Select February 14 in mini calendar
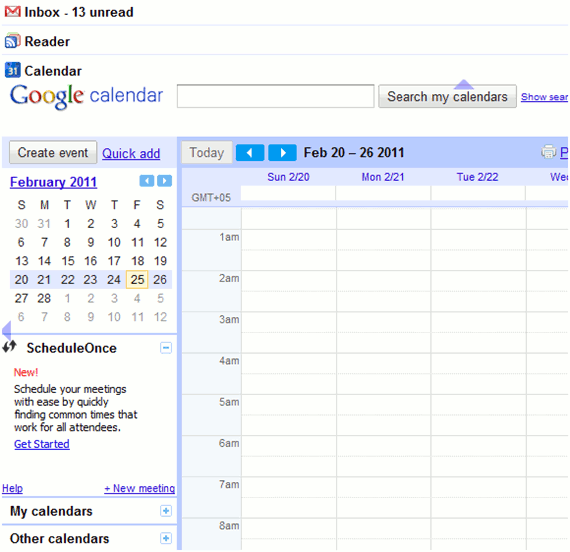This screenshot has width=570, height=552. pos(44,261)
